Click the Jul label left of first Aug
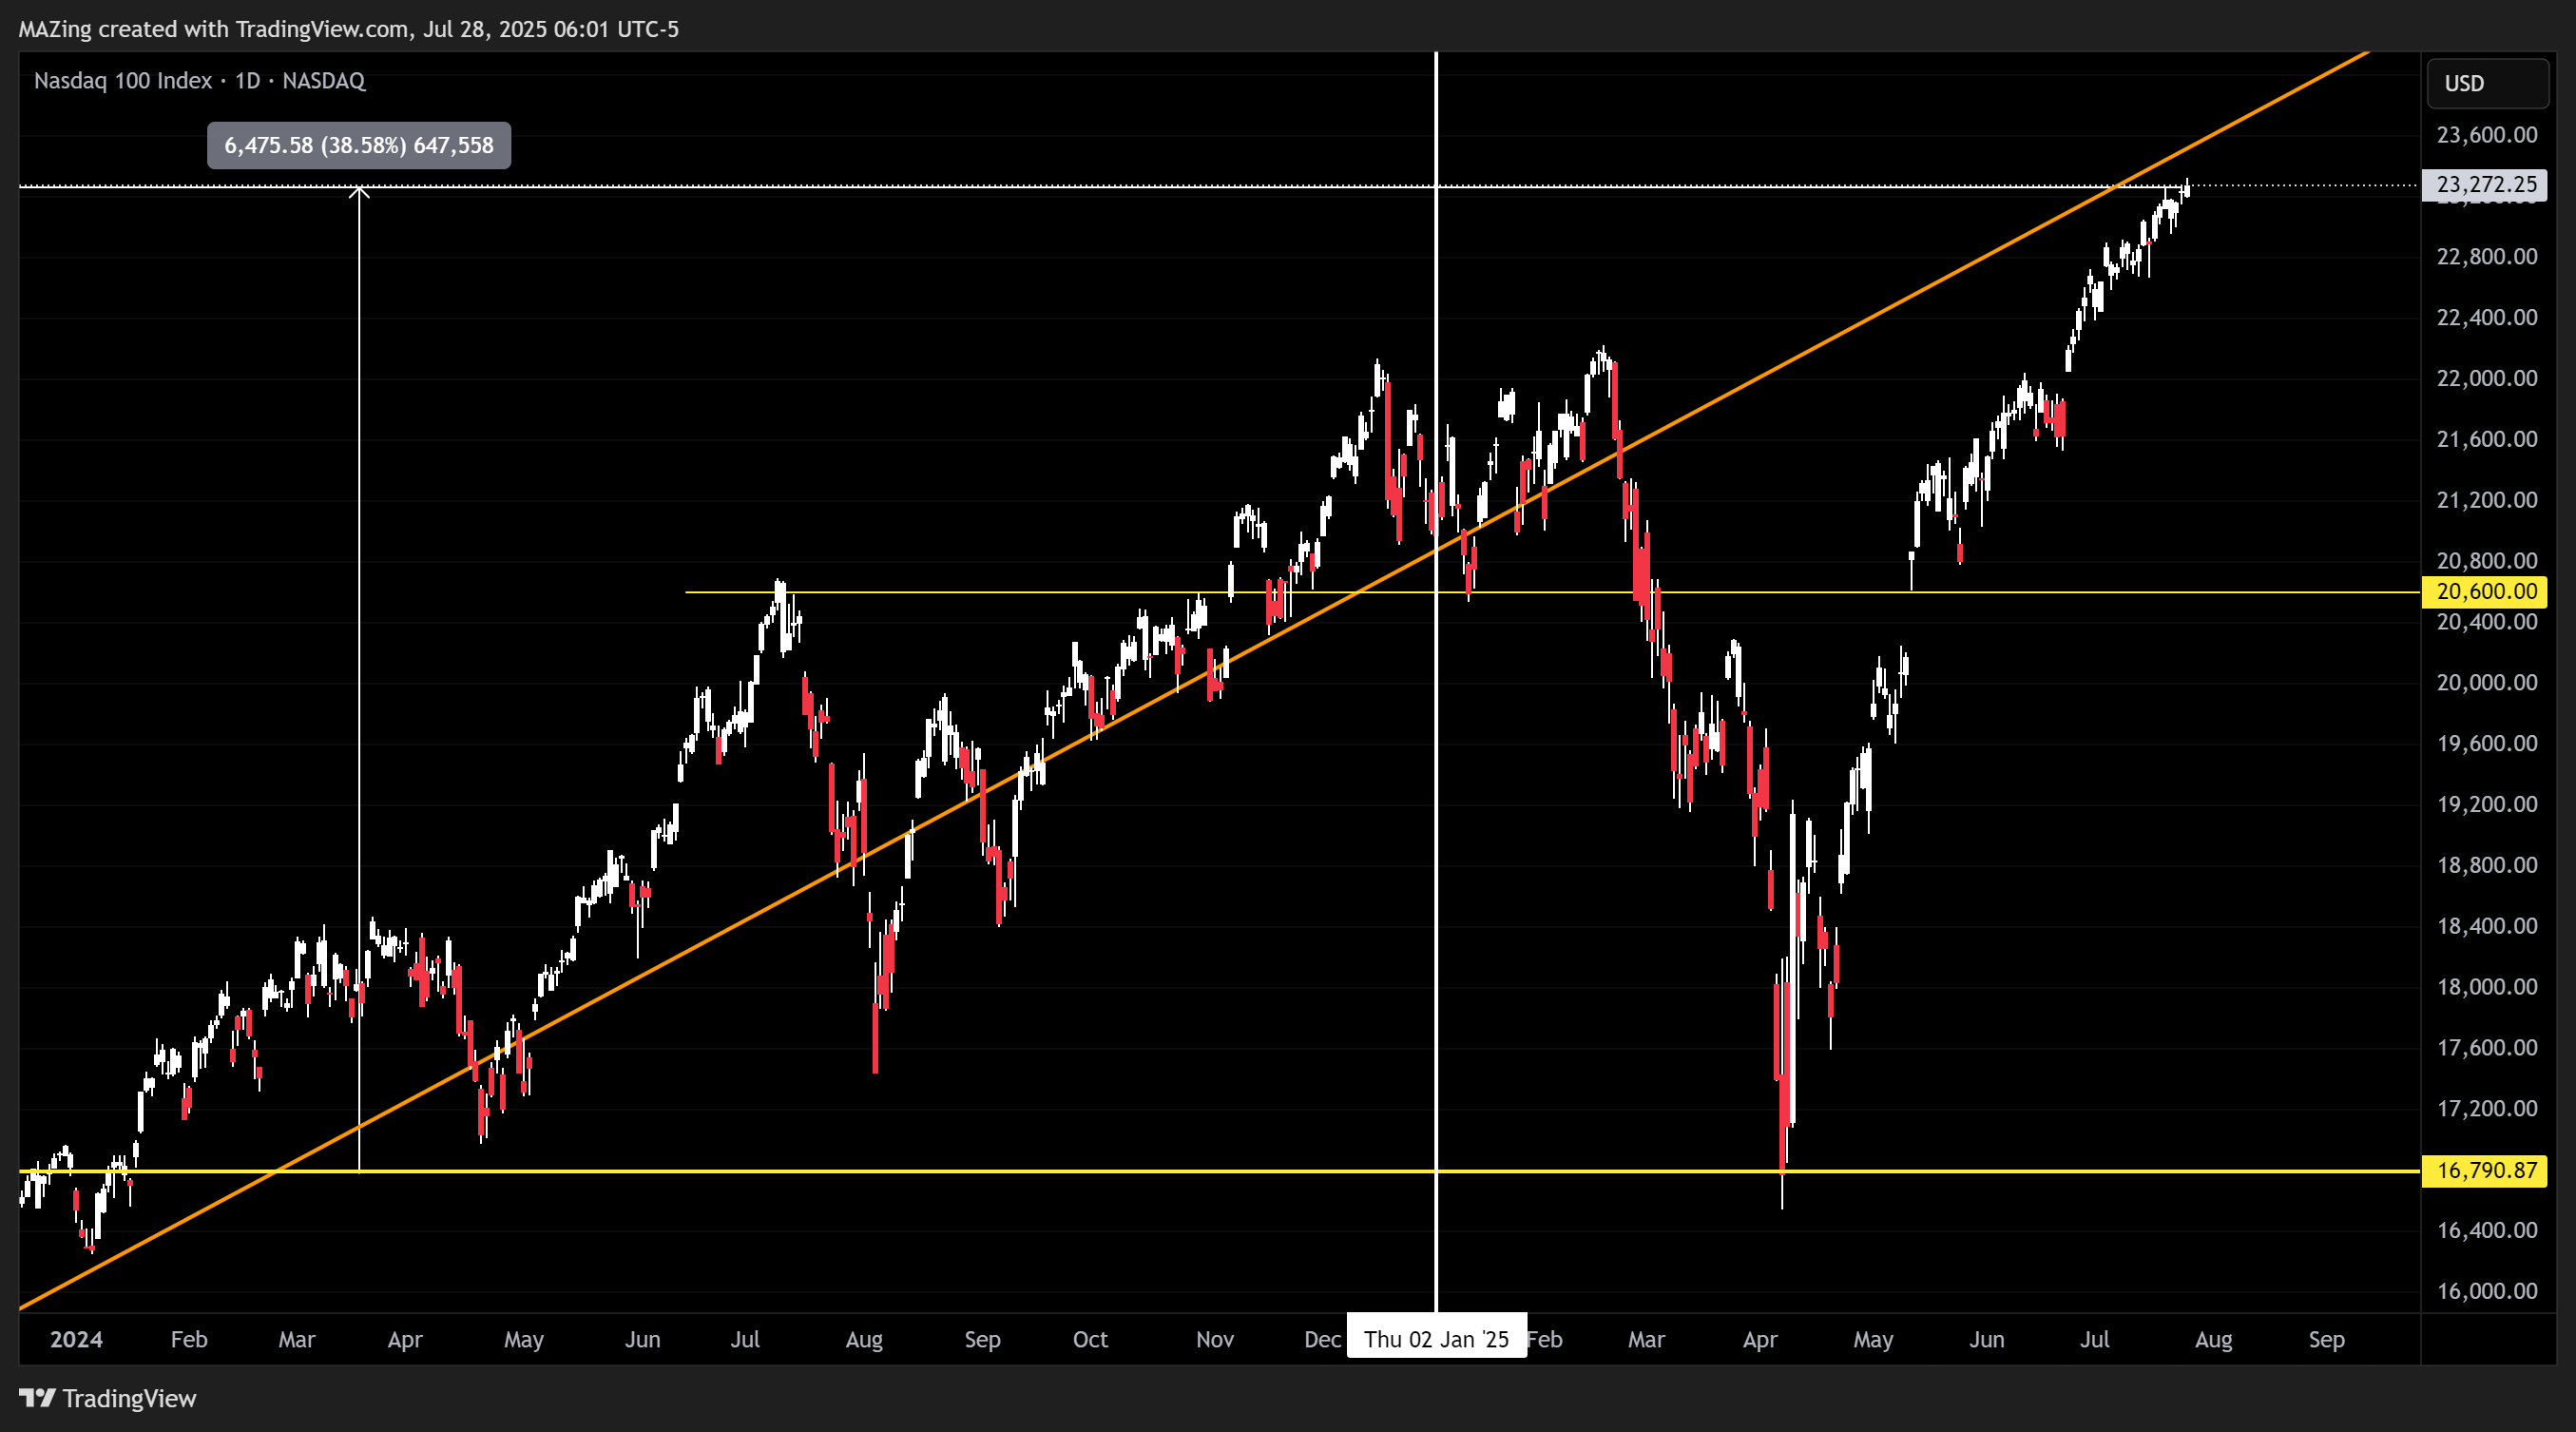Screen dimensions: 2576x1432 tap(745, 1339)
